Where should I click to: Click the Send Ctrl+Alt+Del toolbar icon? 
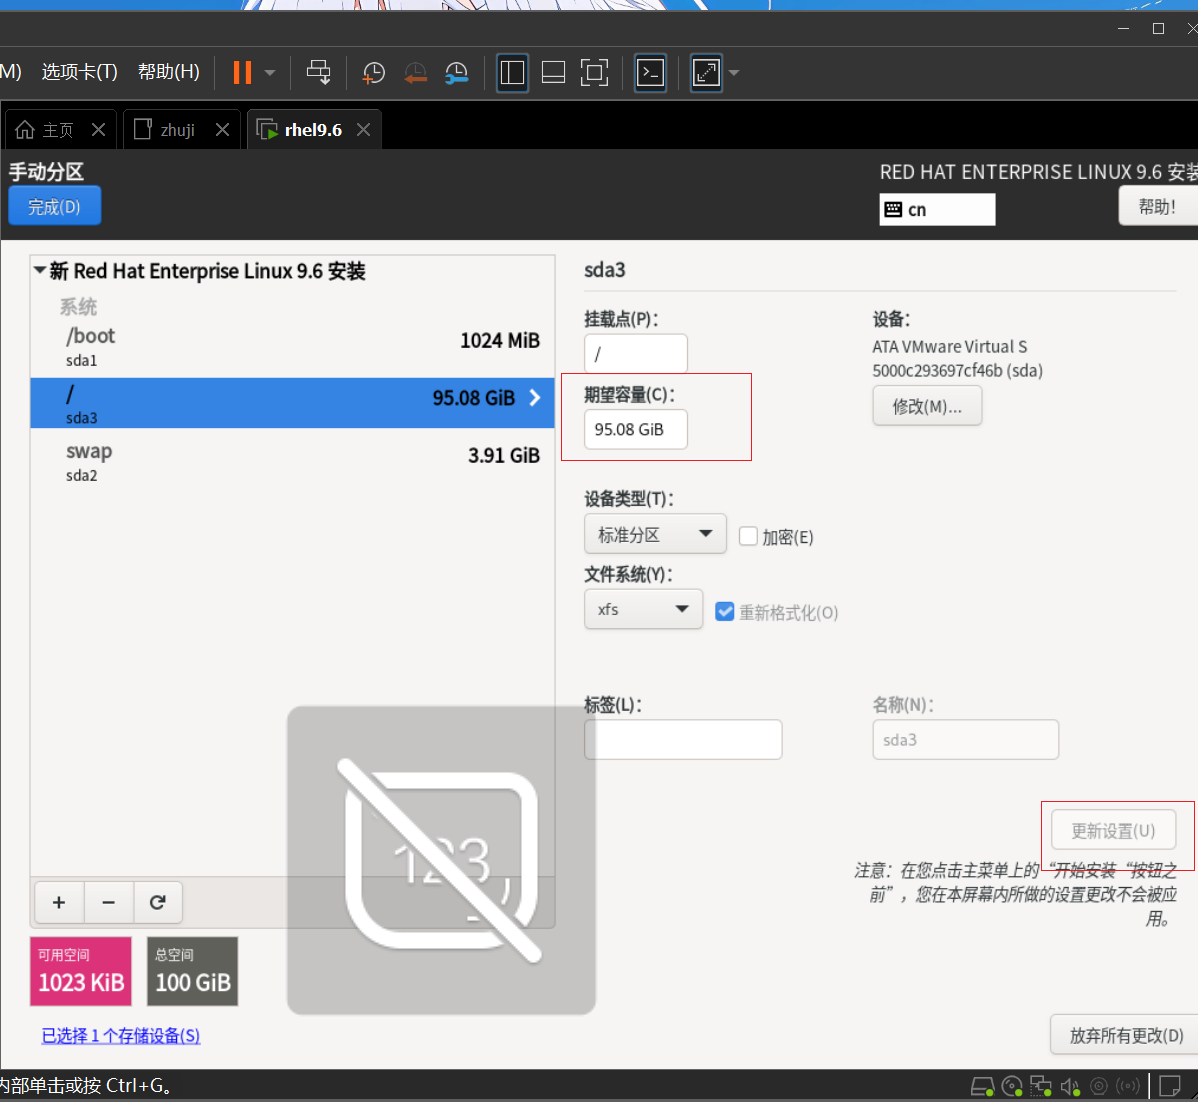click(319, 73)
